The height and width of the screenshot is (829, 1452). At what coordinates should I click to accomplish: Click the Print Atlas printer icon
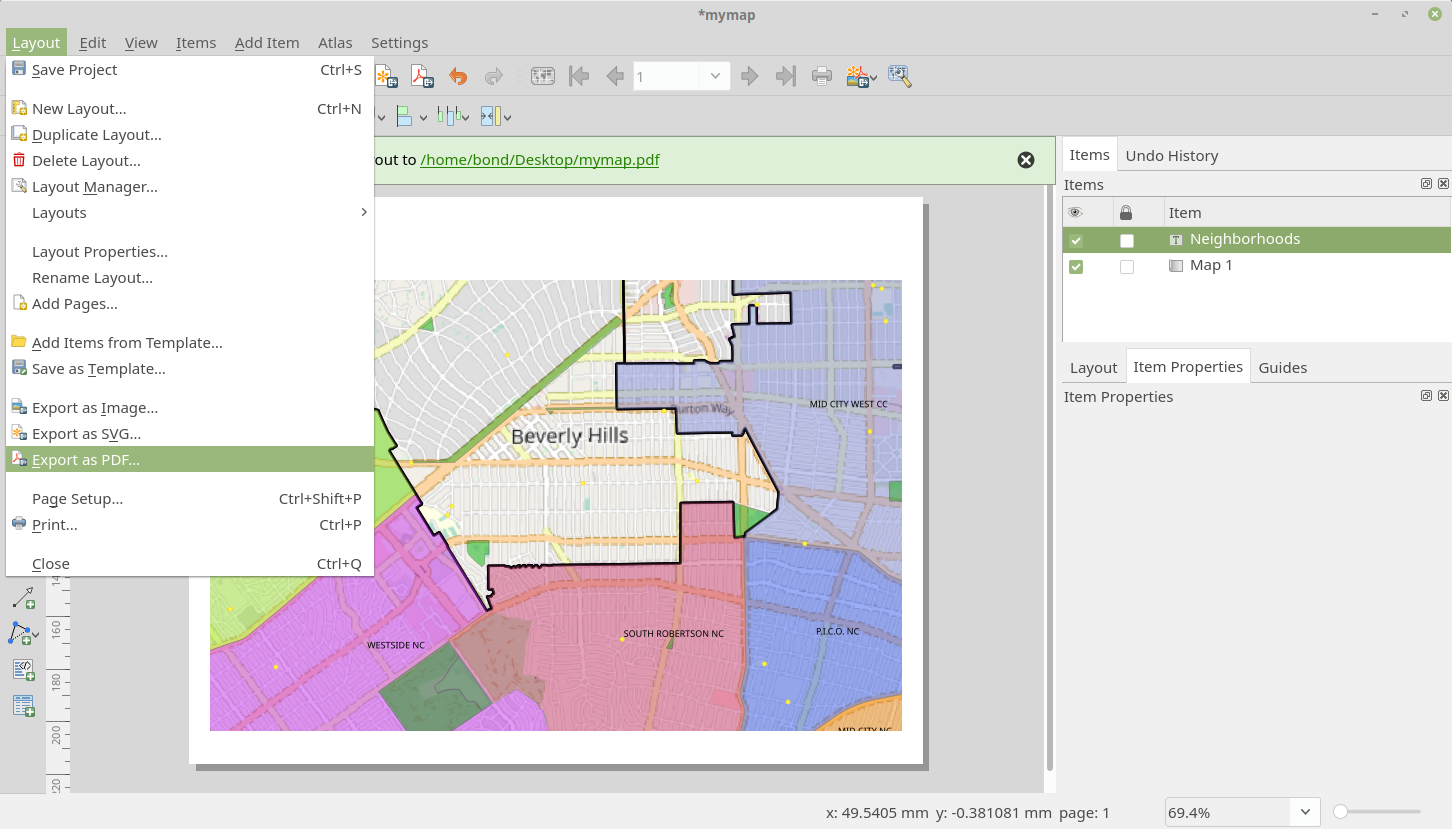click(x=822, y=76)
